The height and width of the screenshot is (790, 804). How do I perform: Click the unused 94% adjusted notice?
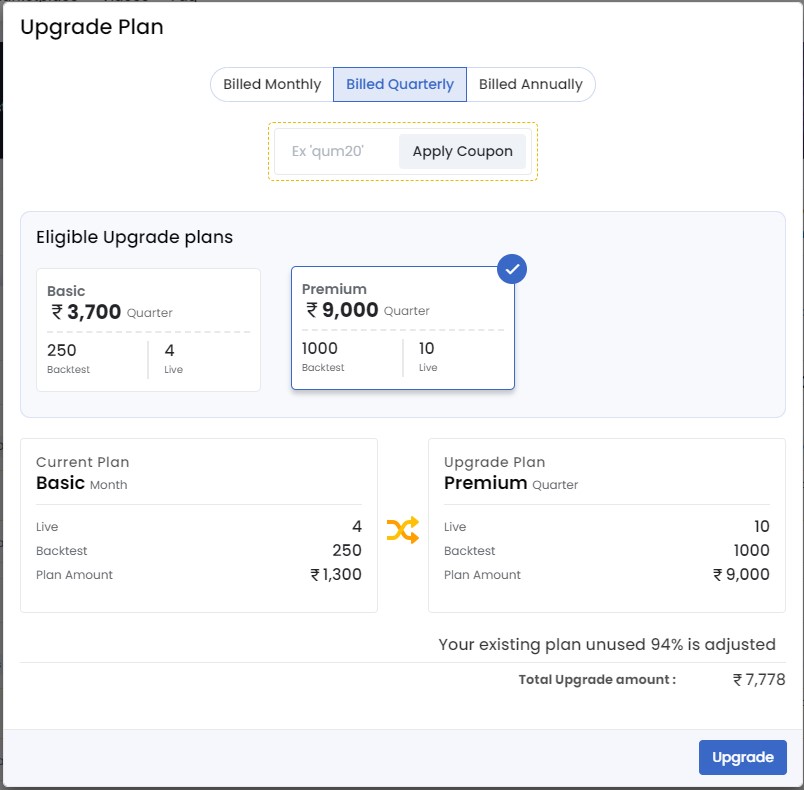(x=606, y=645)
